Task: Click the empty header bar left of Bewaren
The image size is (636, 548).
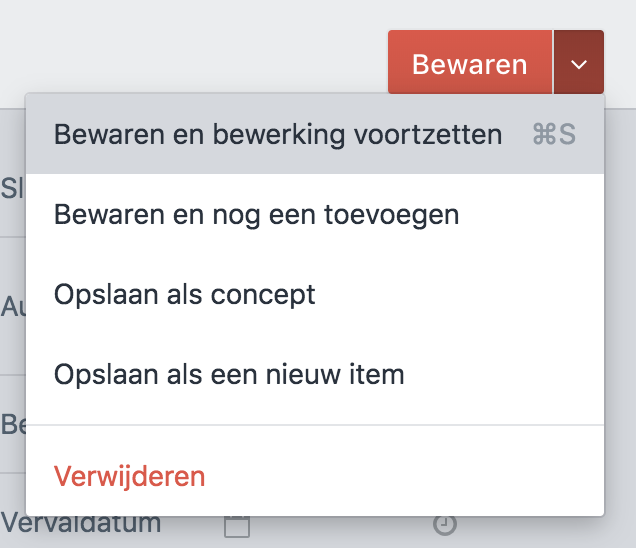Action: pos(194,54)
